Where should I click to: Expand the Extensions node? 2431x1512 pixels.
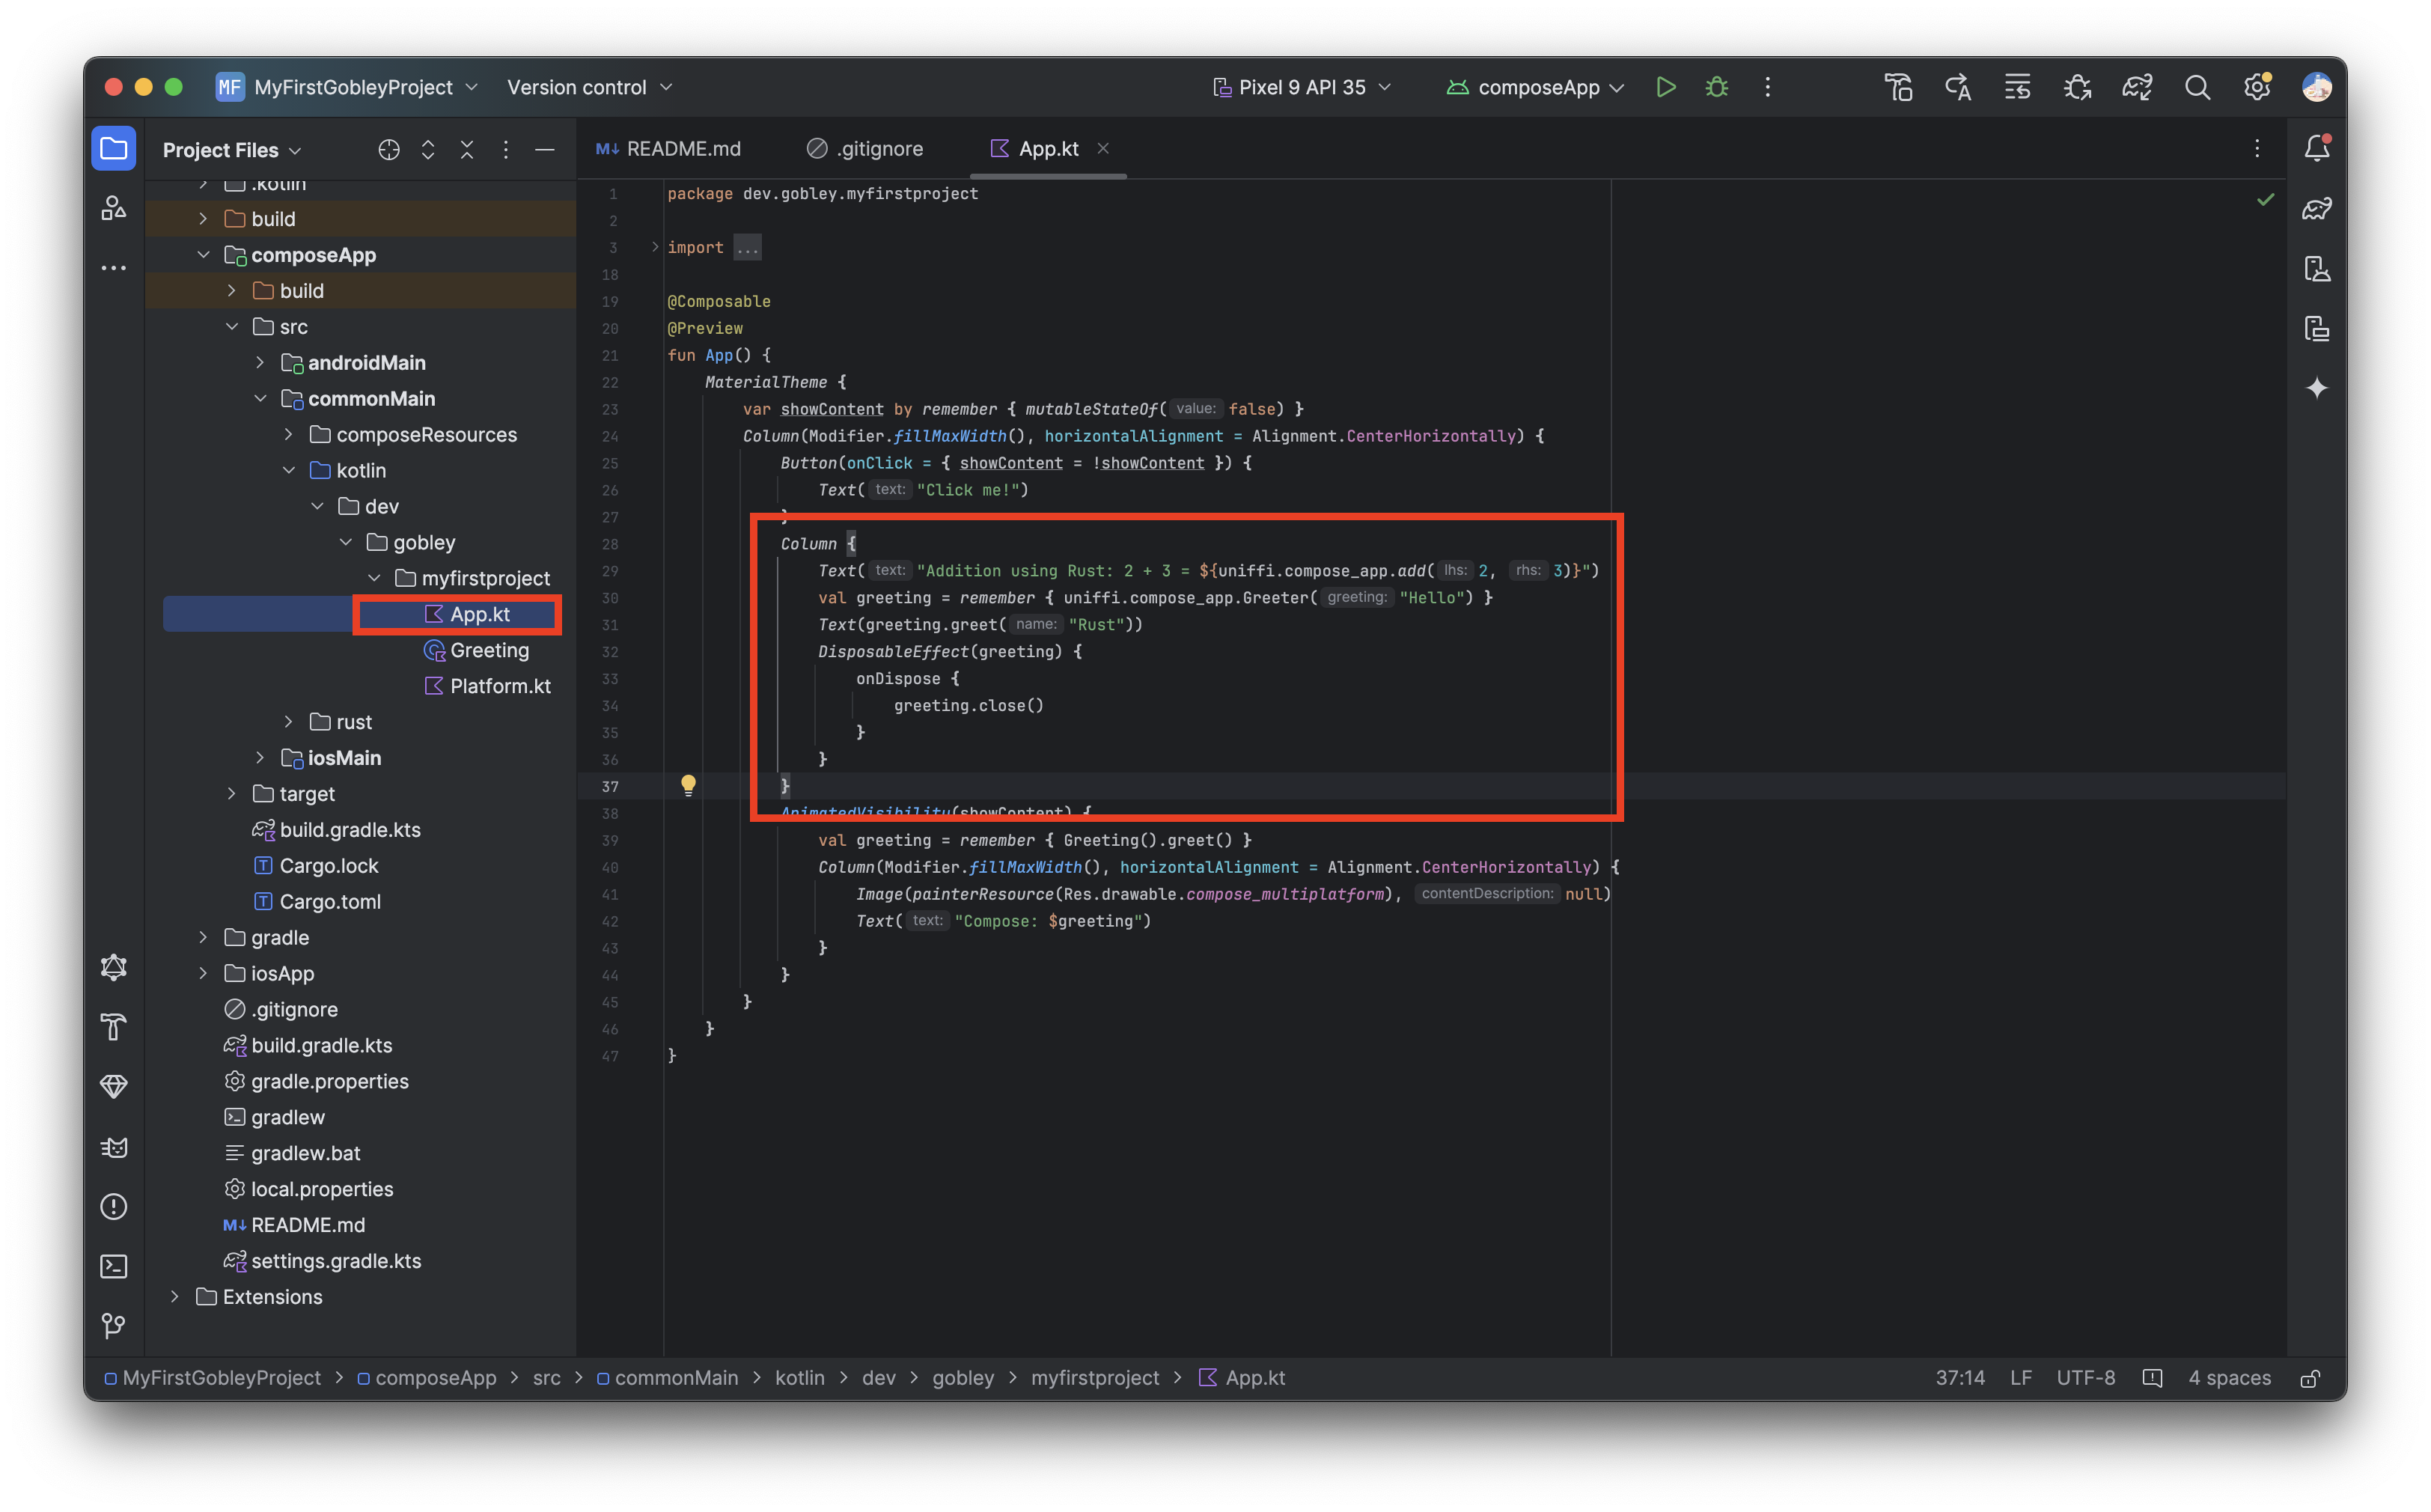point(175,1297)
